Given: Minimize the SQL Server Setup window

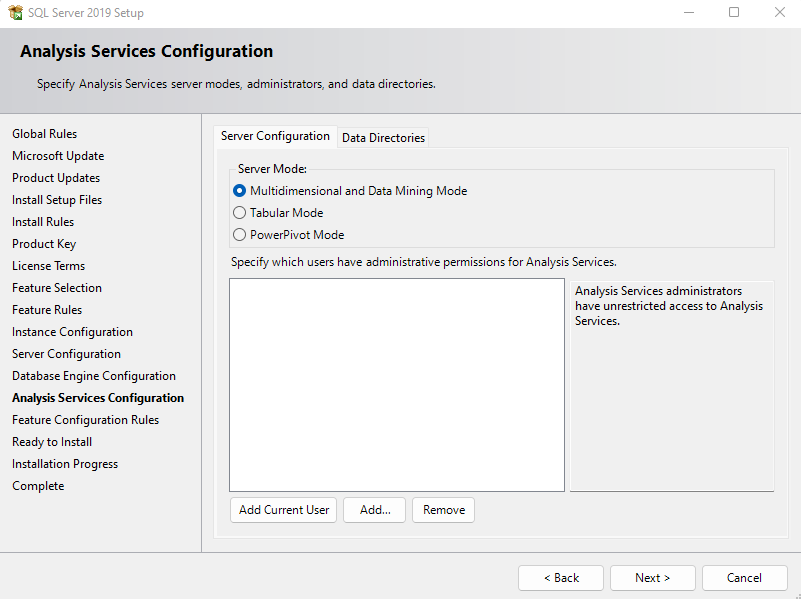Looking at the screenshot, I should 688,13.
